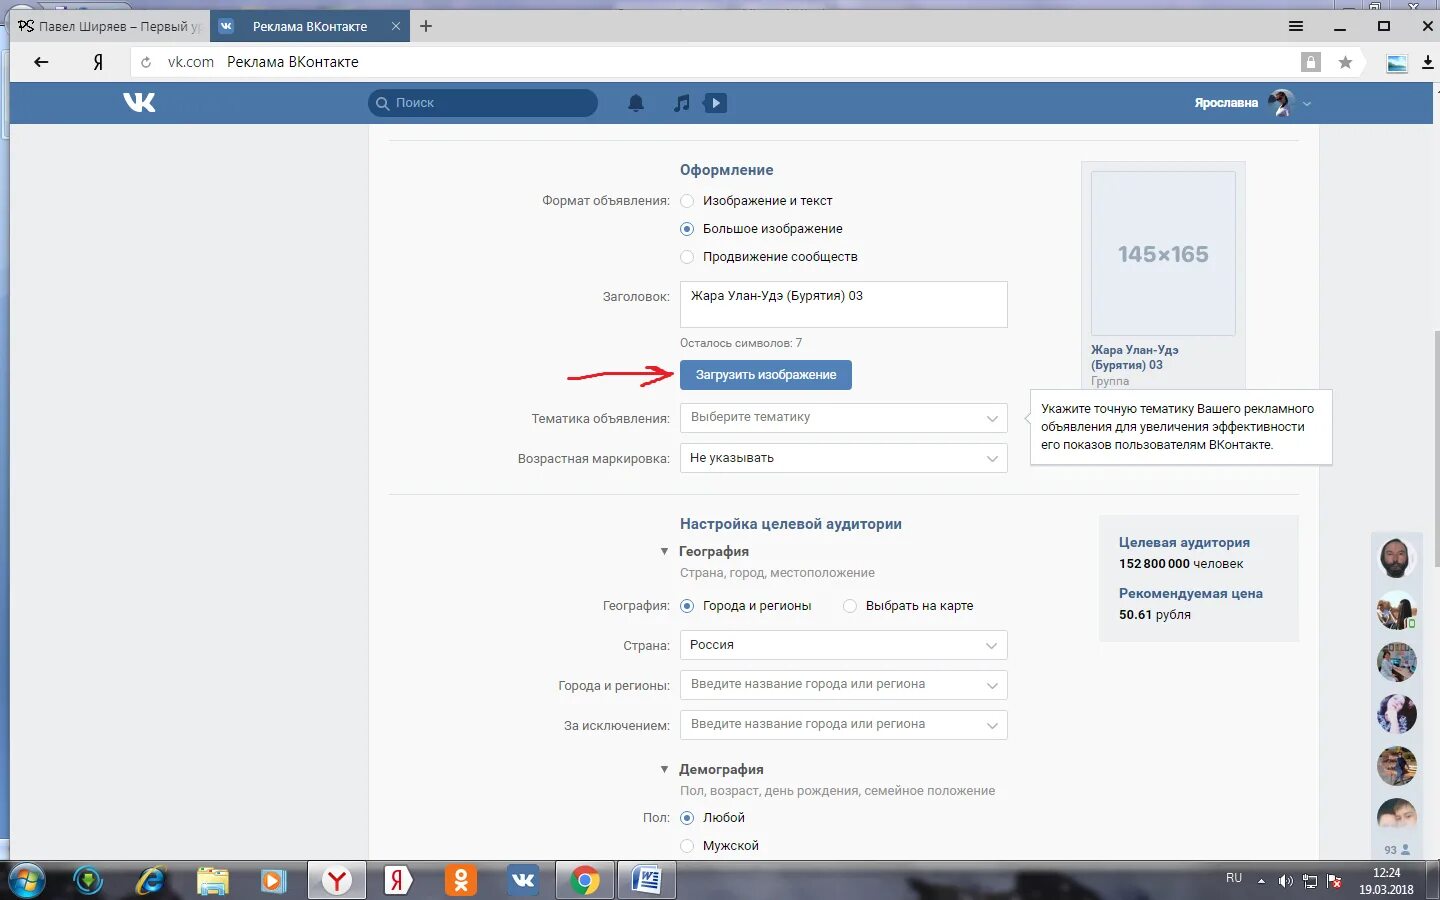Open Internet Explorer from the taskbar
This screenshot has width=1440, height=900.
click(x=151, y=880)
